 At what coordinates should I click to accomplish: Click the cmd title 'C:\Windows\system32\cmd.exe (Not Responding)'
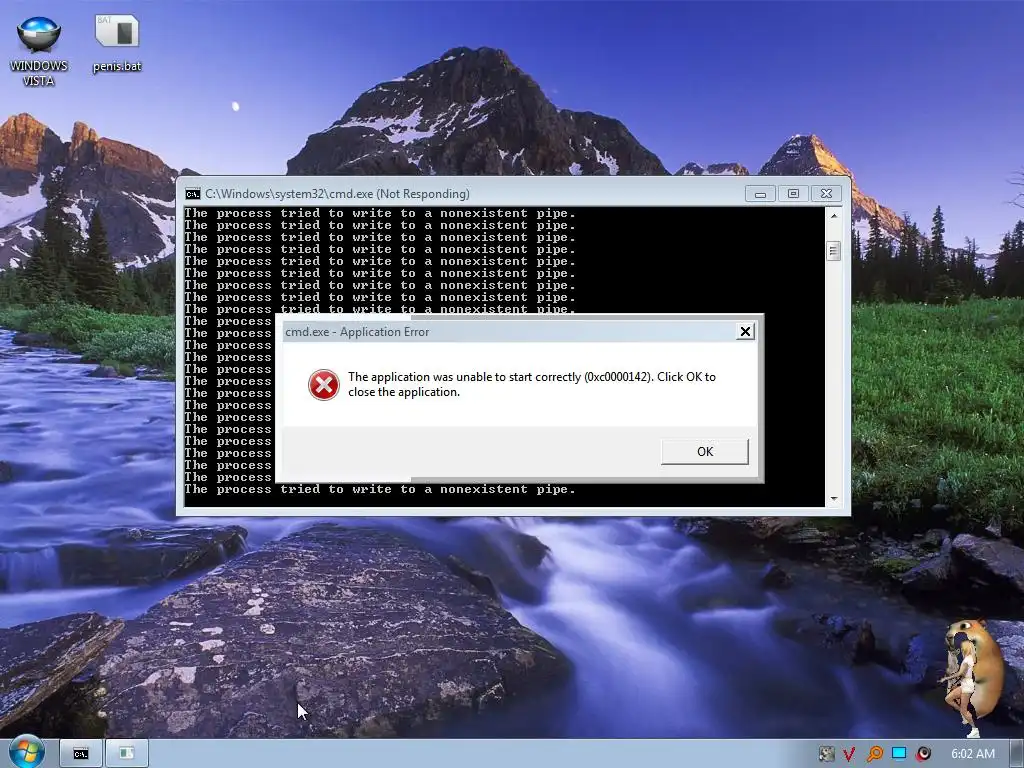tap(338, 194)
